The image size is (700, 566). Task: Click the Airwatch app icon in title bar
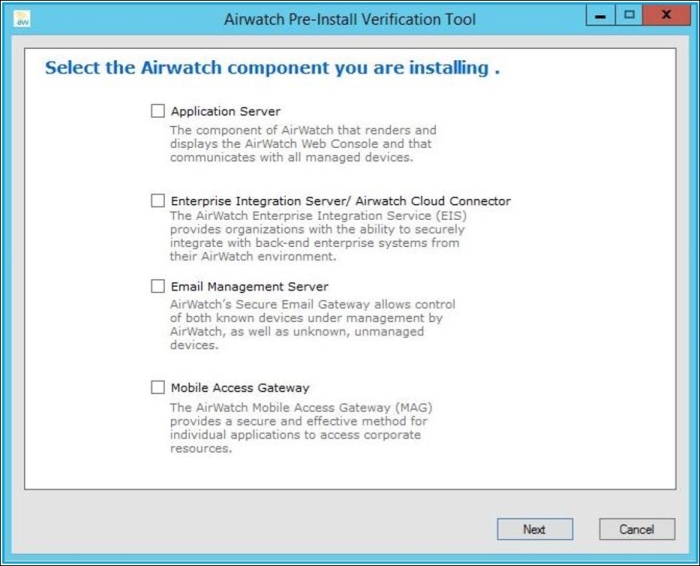pos(22,19)
